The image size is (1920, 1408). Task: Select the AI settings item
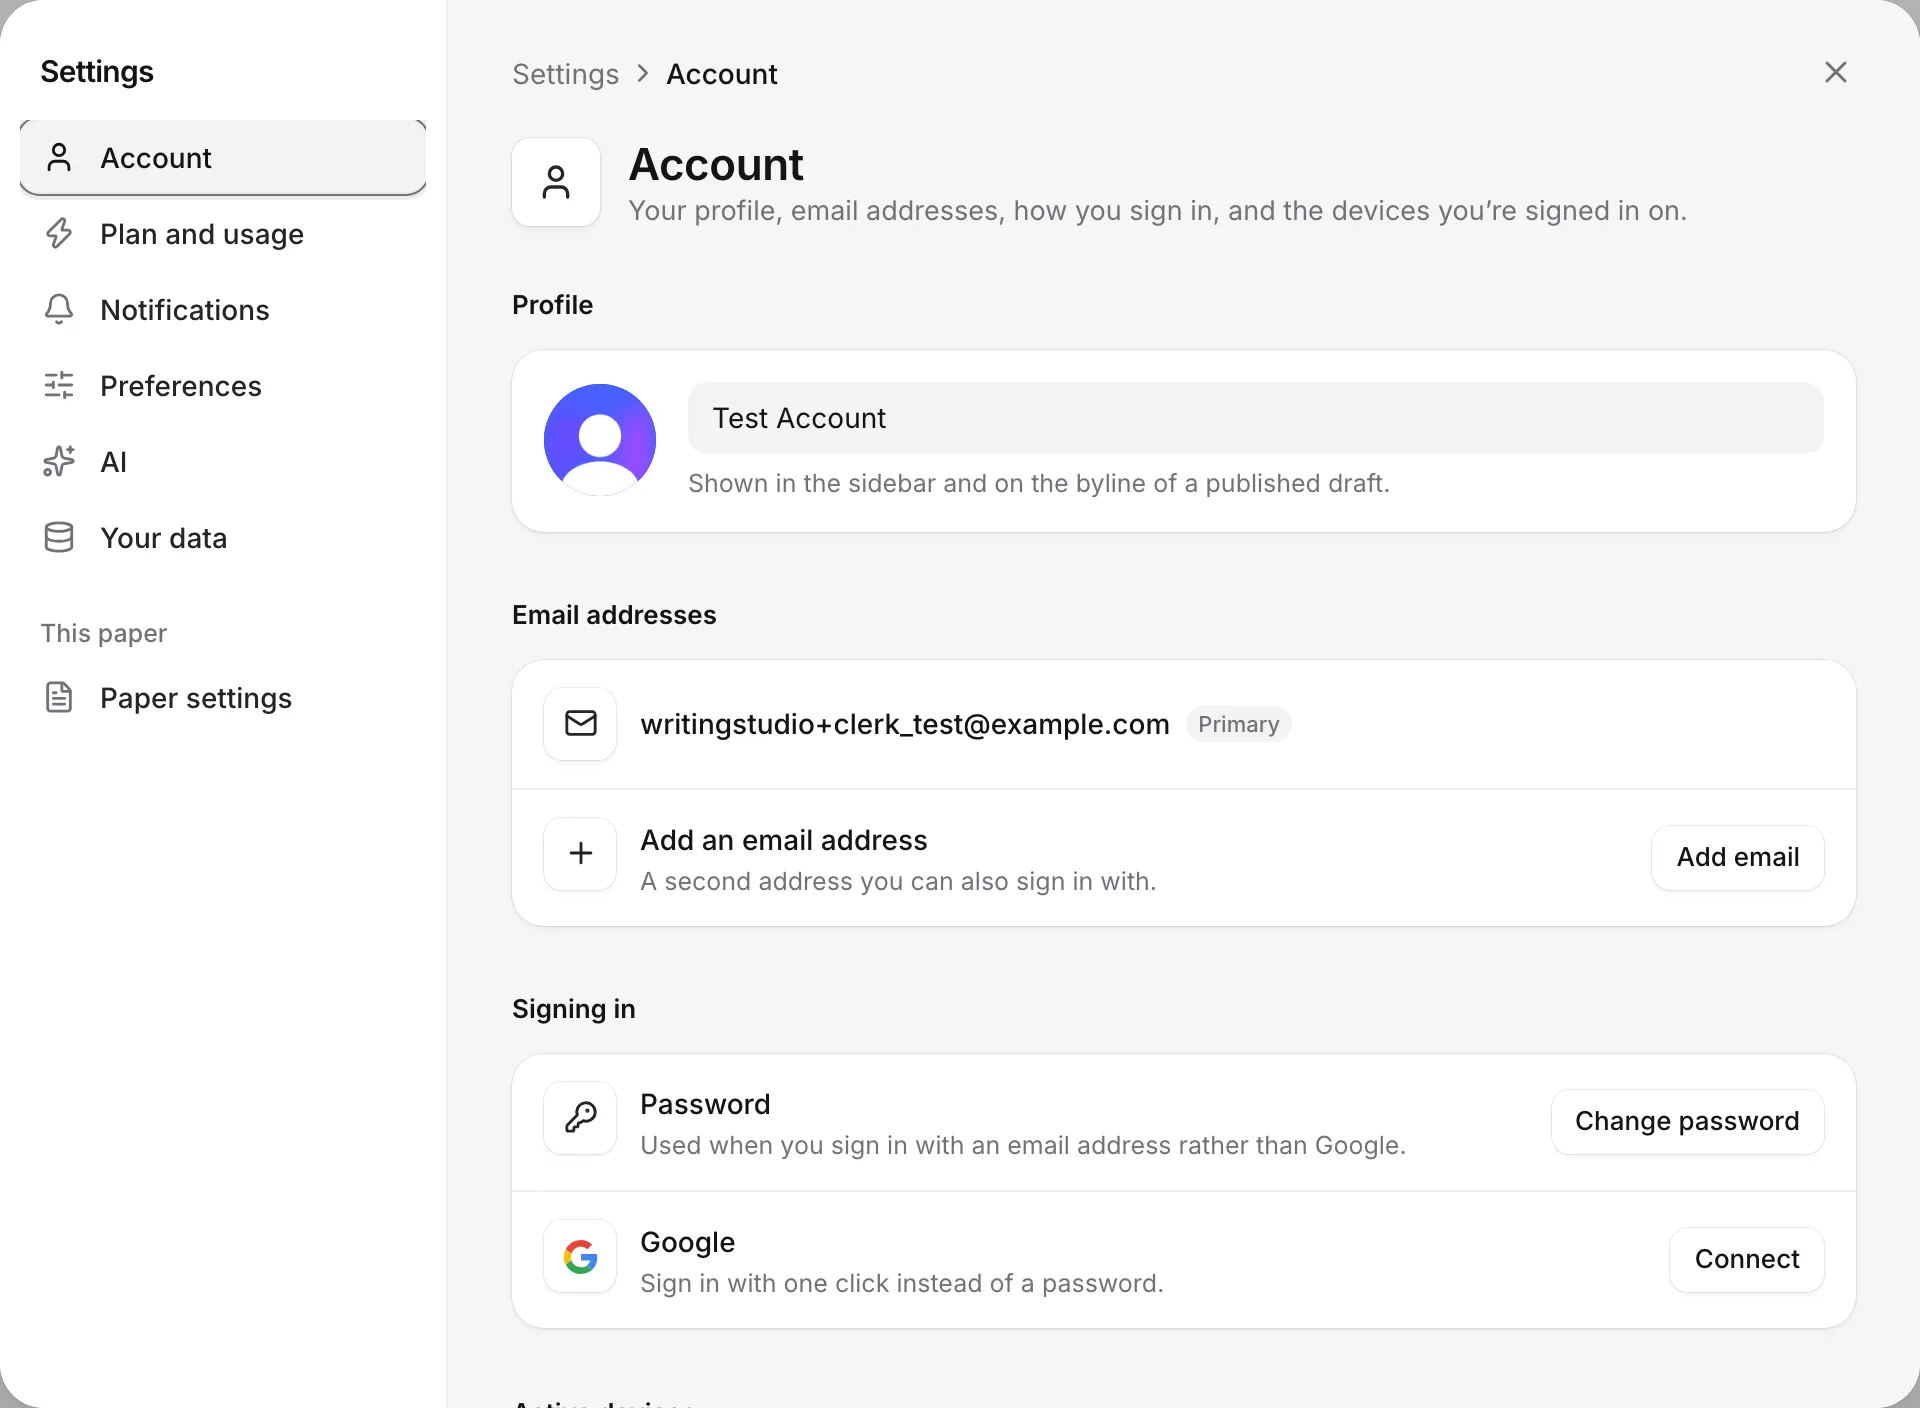tap(223, 462)
